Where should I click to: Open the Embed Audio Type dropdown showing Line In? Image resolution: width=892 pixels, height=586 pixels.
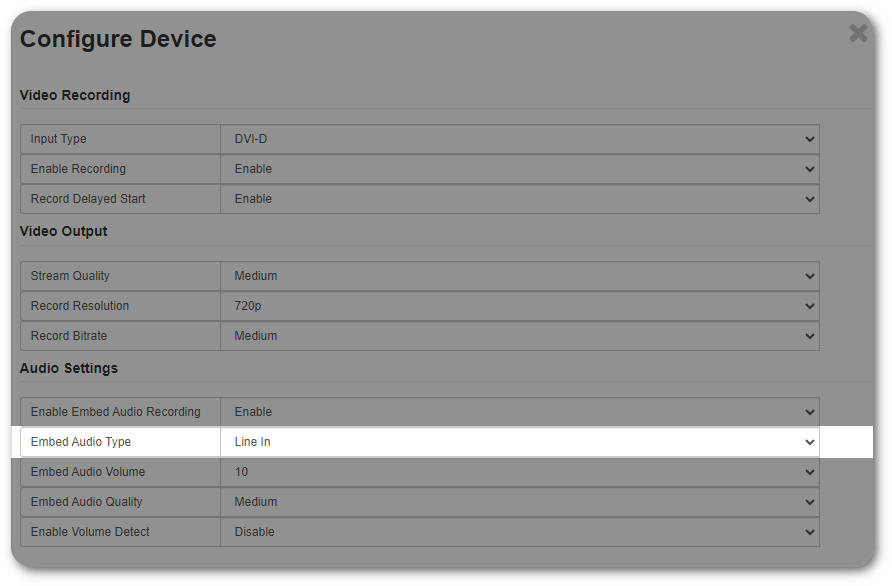click(x=520, y=442)
